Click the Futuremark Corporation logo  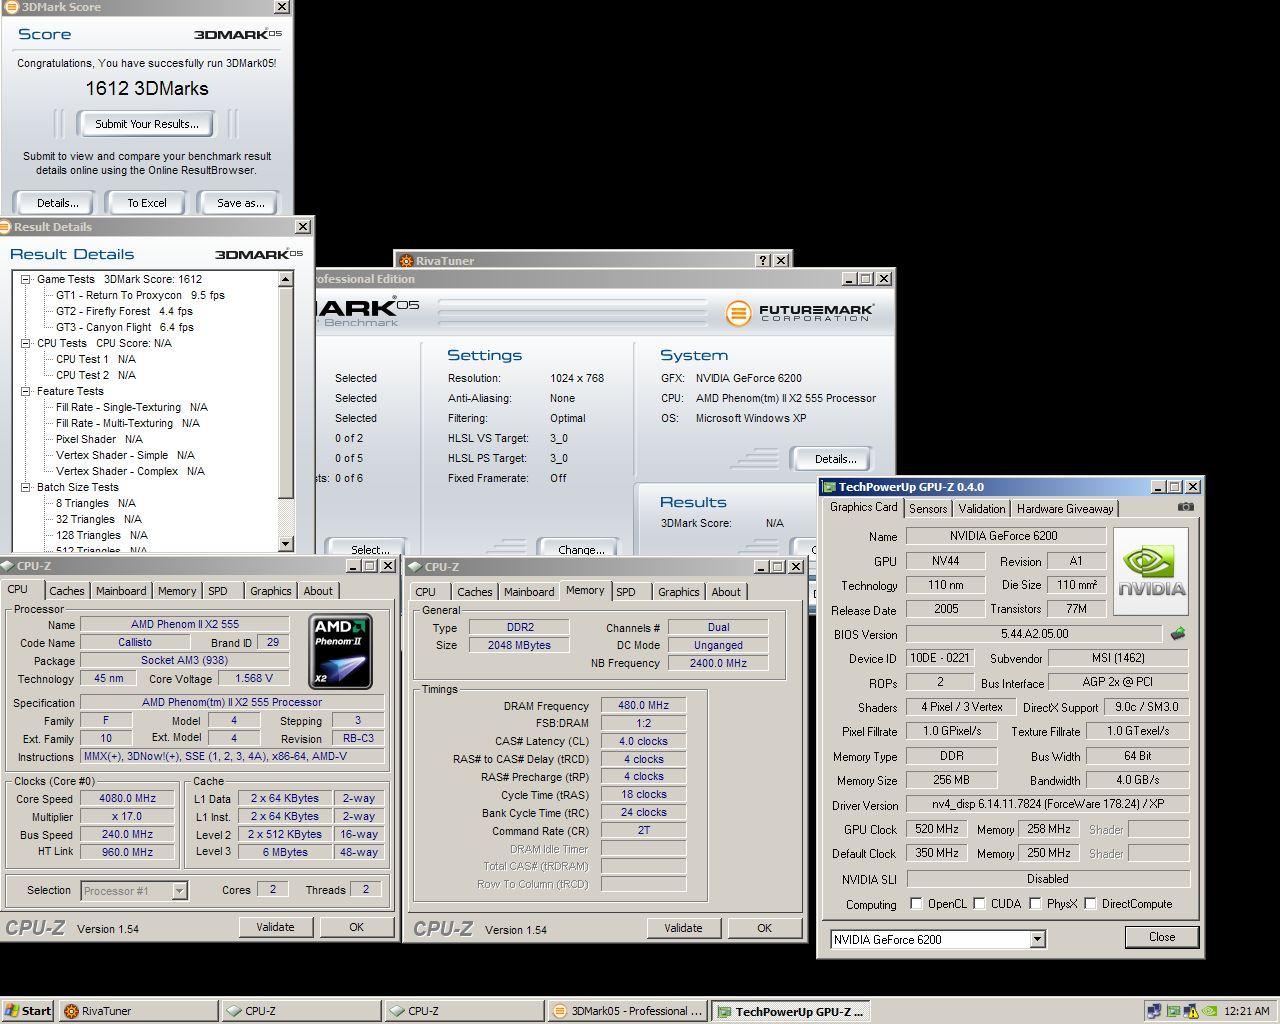coord(800,313)
